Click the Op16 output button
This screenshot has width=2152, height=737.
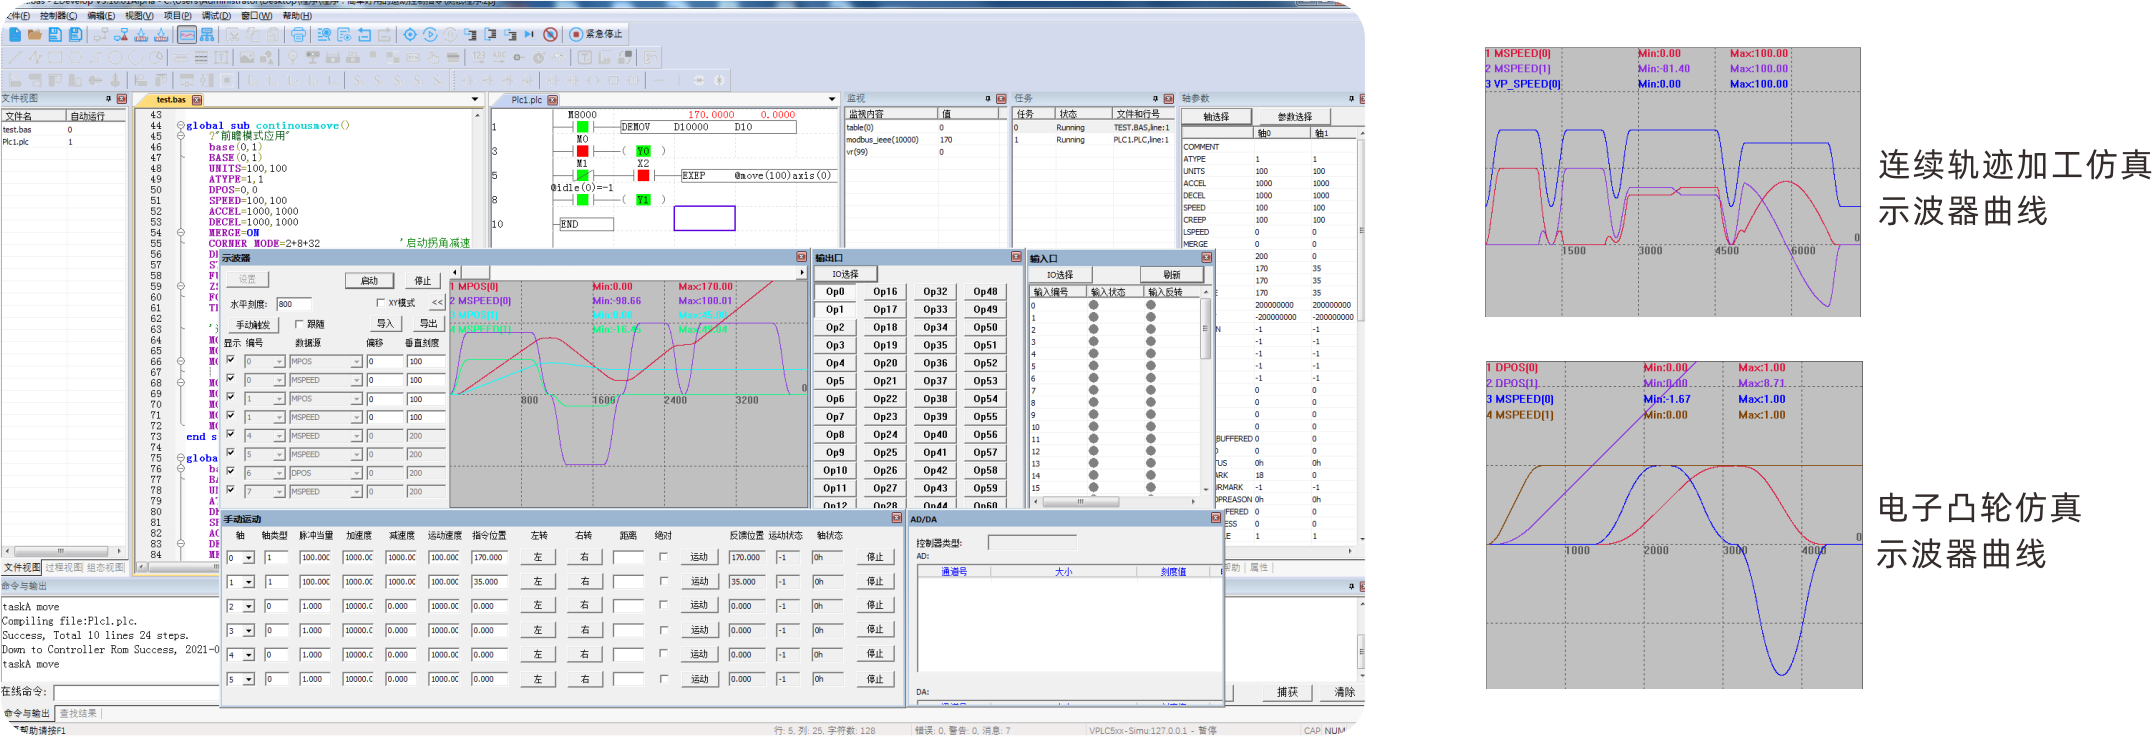[885, 292]
